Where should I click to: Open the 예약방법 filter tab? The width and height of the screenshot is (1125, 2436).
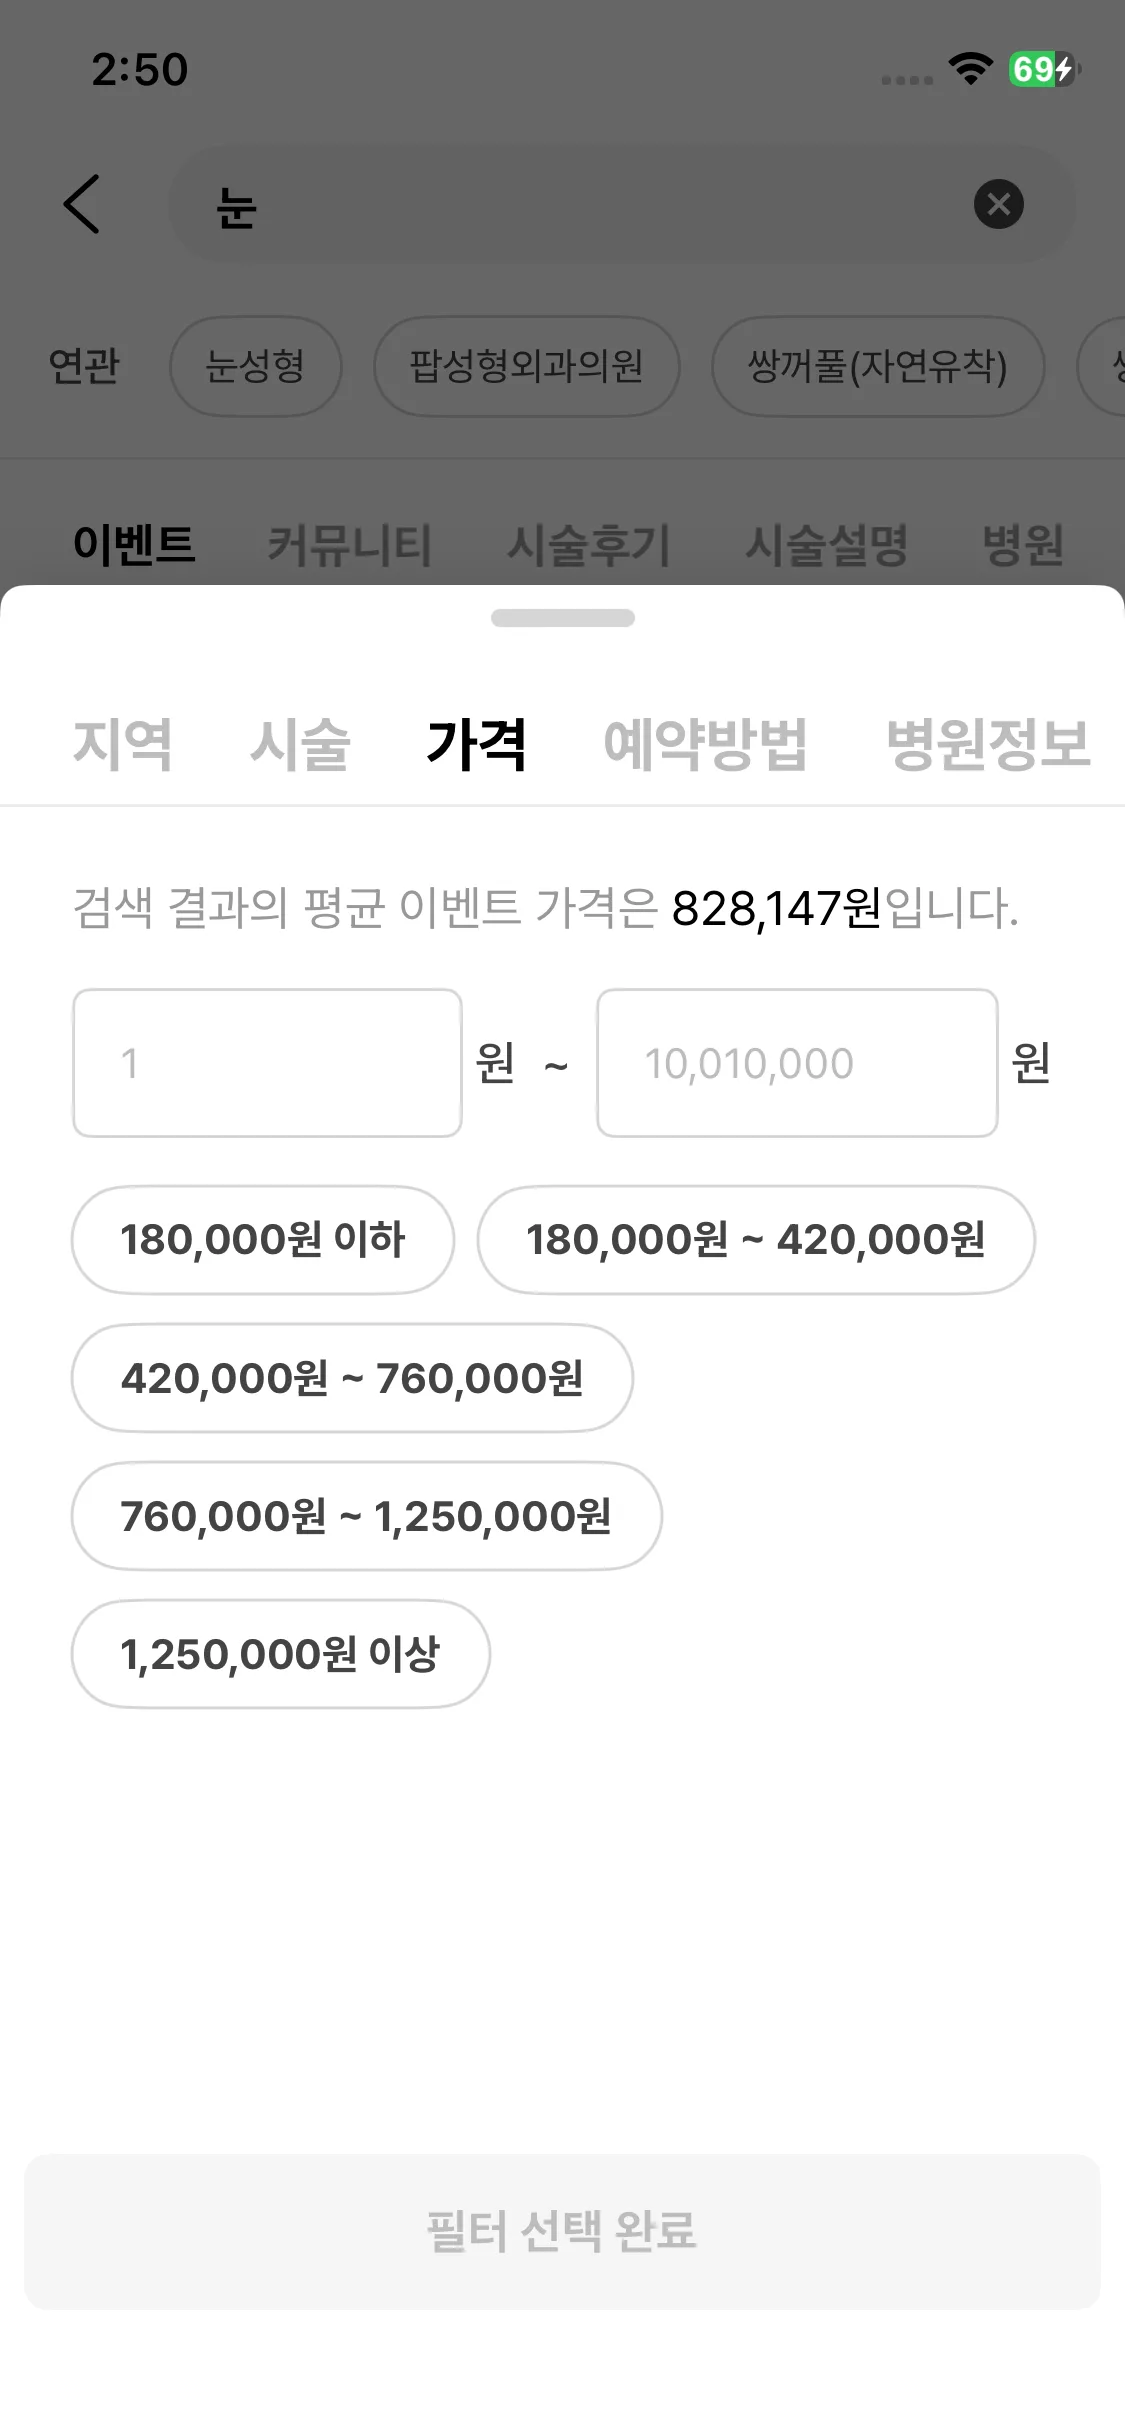(705, 744)
